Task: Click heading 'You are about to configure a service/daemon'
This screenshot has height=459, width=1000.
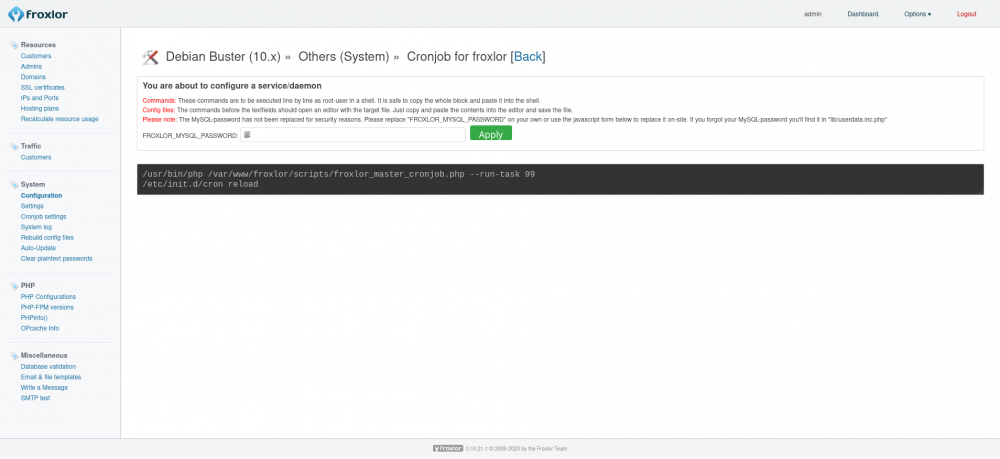Action: click(x=232, y=85)
